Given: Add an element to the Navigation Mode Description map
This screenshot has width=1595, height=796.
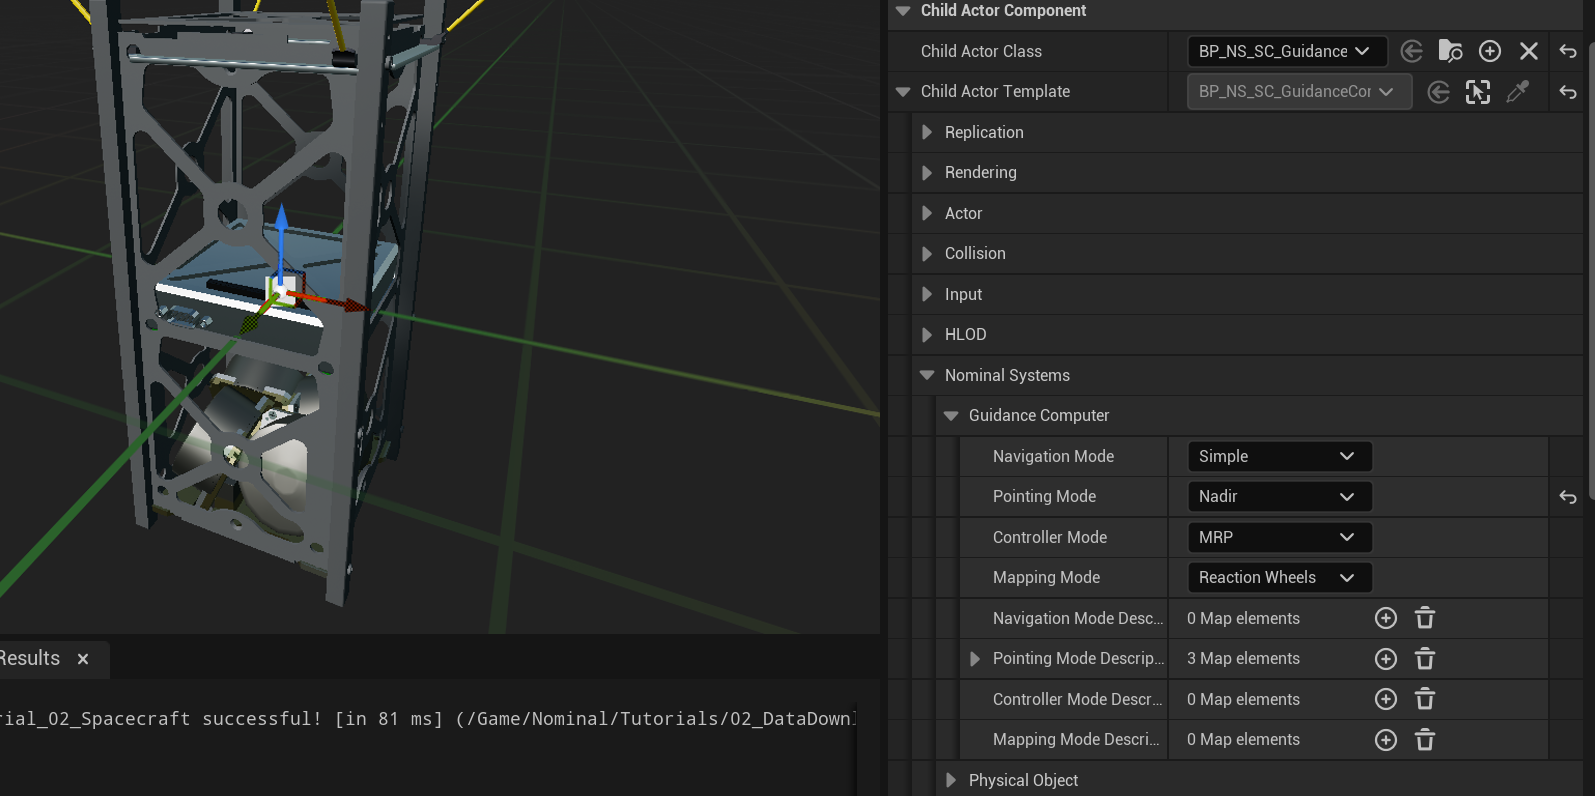Looking at the screenshot, I should tap(1385, 619).
